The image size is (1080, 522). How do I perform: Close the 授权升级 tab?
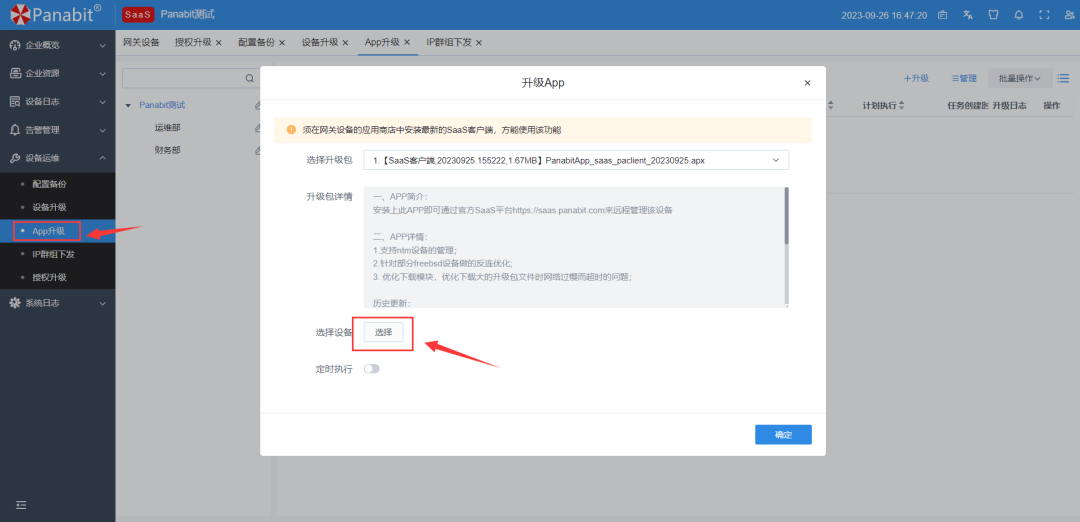[218, 43]
